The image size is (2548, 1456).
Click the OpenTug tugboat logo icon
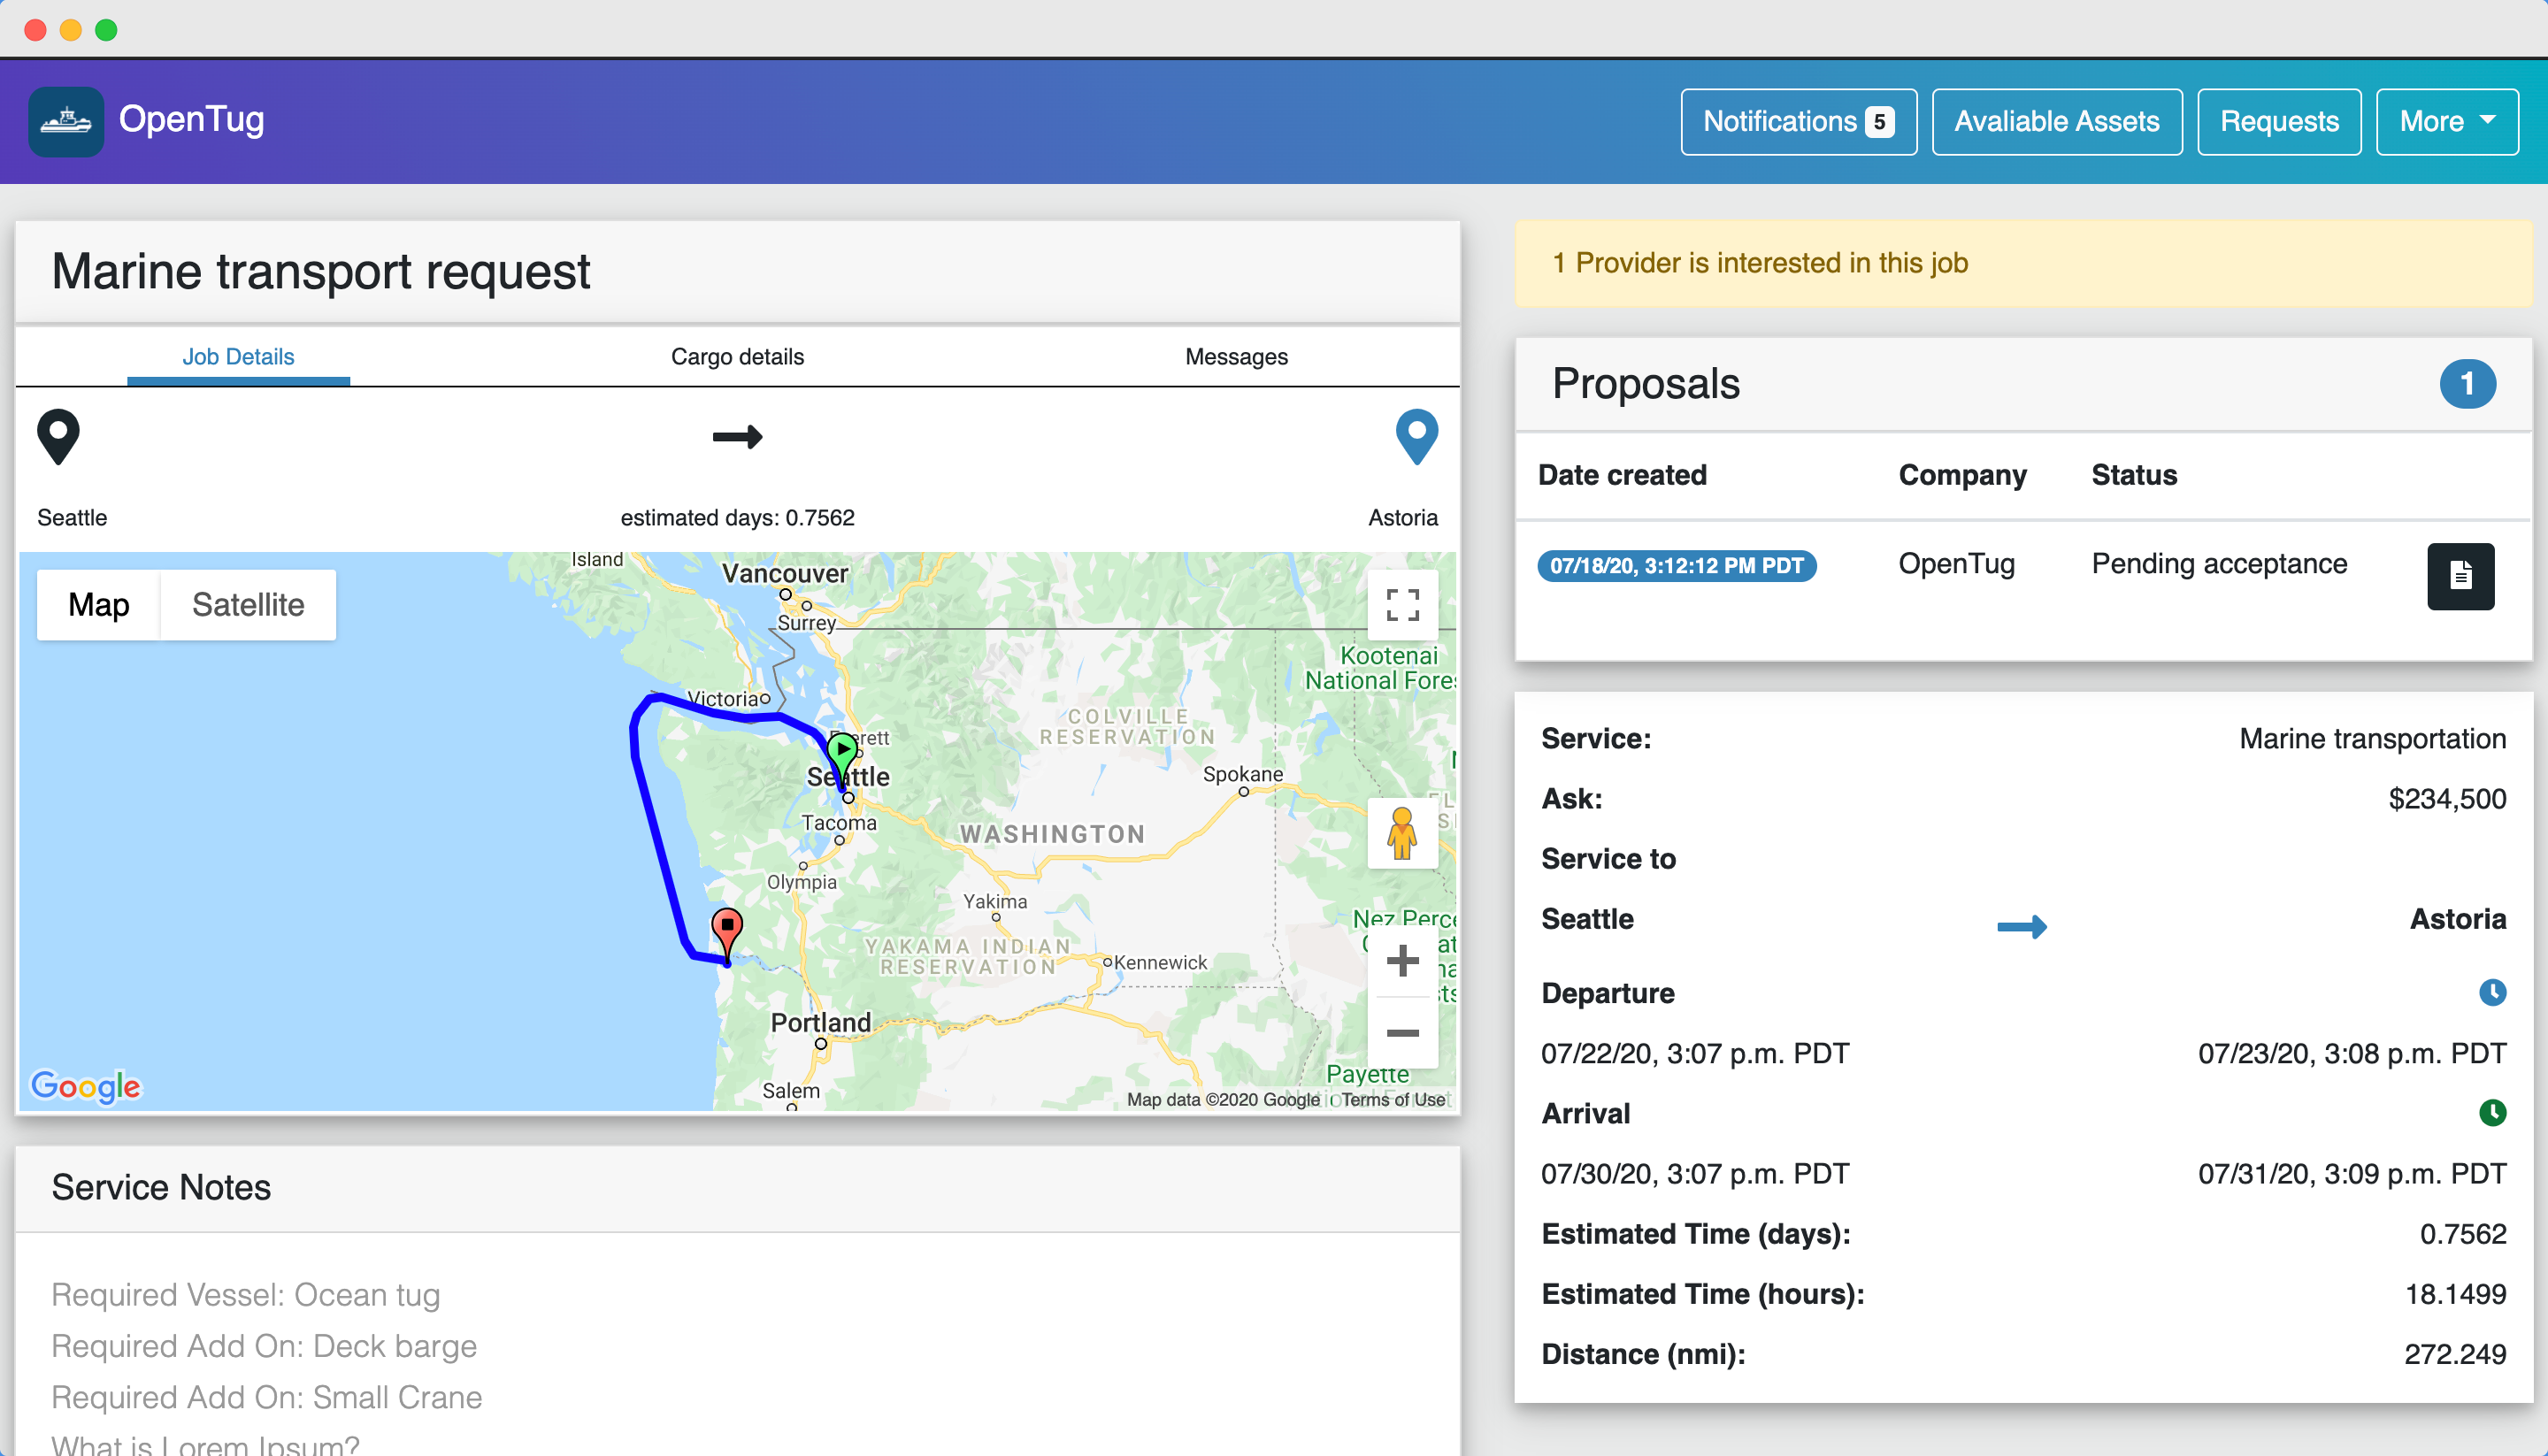tap(66, 121)
